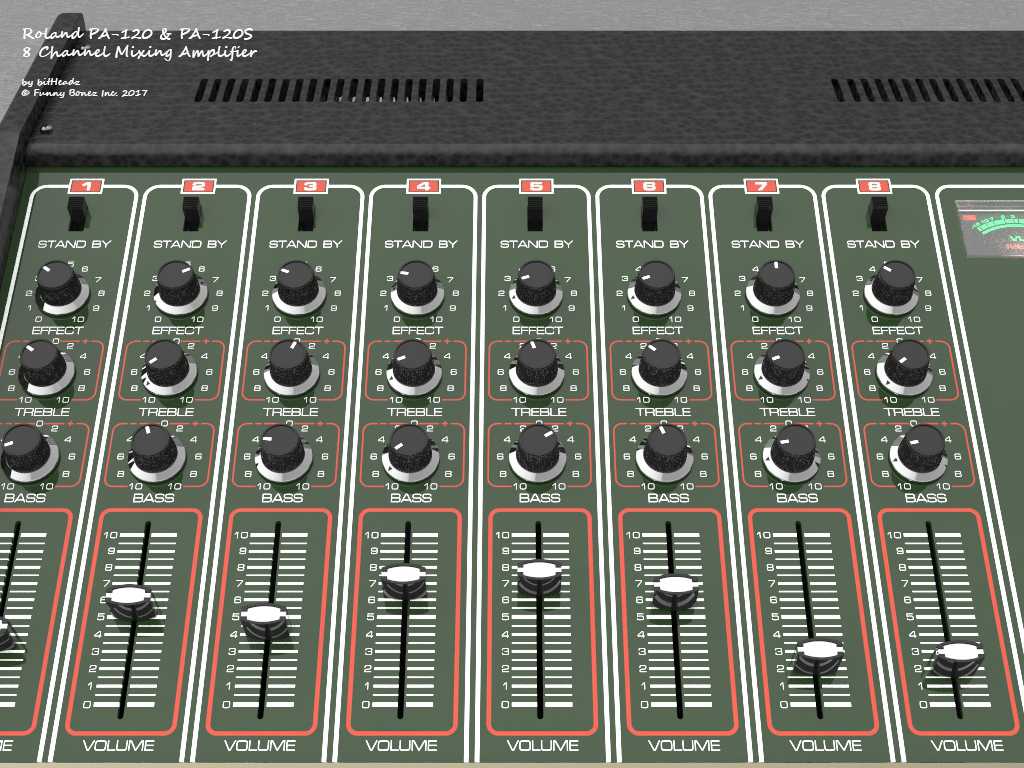Click the channel 7 Bass knob

pos(794,452)
